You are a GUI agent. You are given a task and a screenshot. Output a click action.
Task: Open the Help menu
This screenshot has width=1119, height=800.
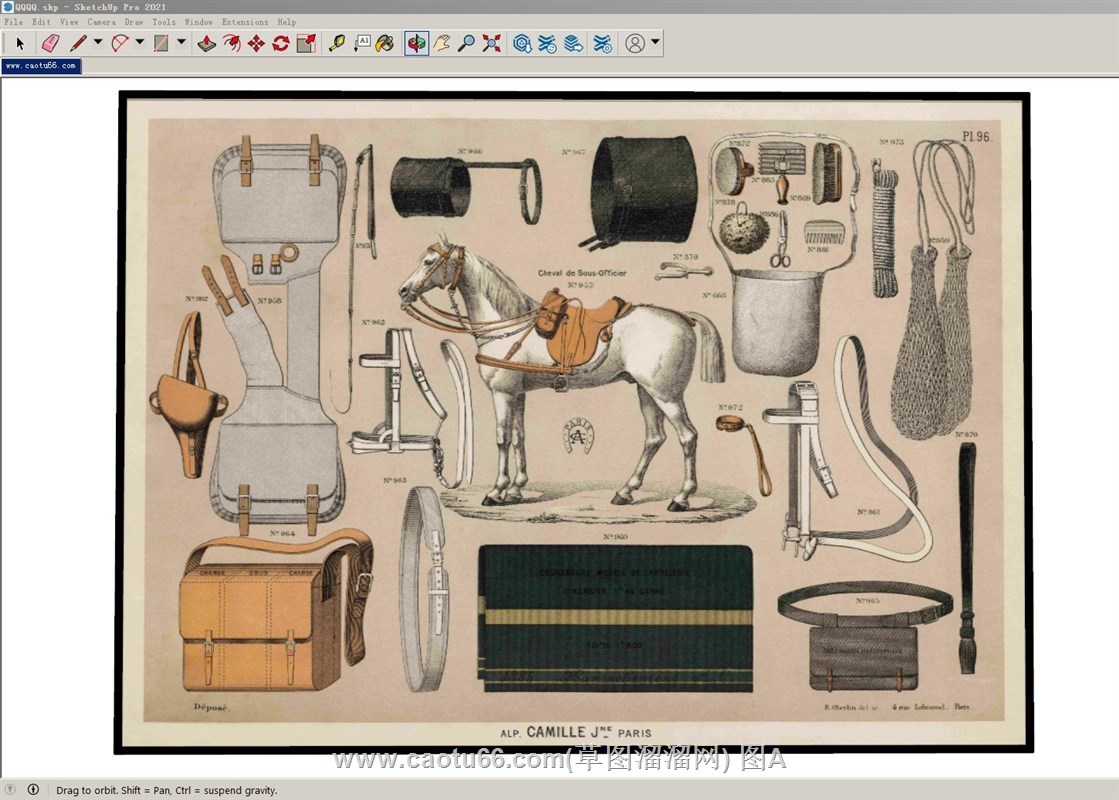pos(287,22)
